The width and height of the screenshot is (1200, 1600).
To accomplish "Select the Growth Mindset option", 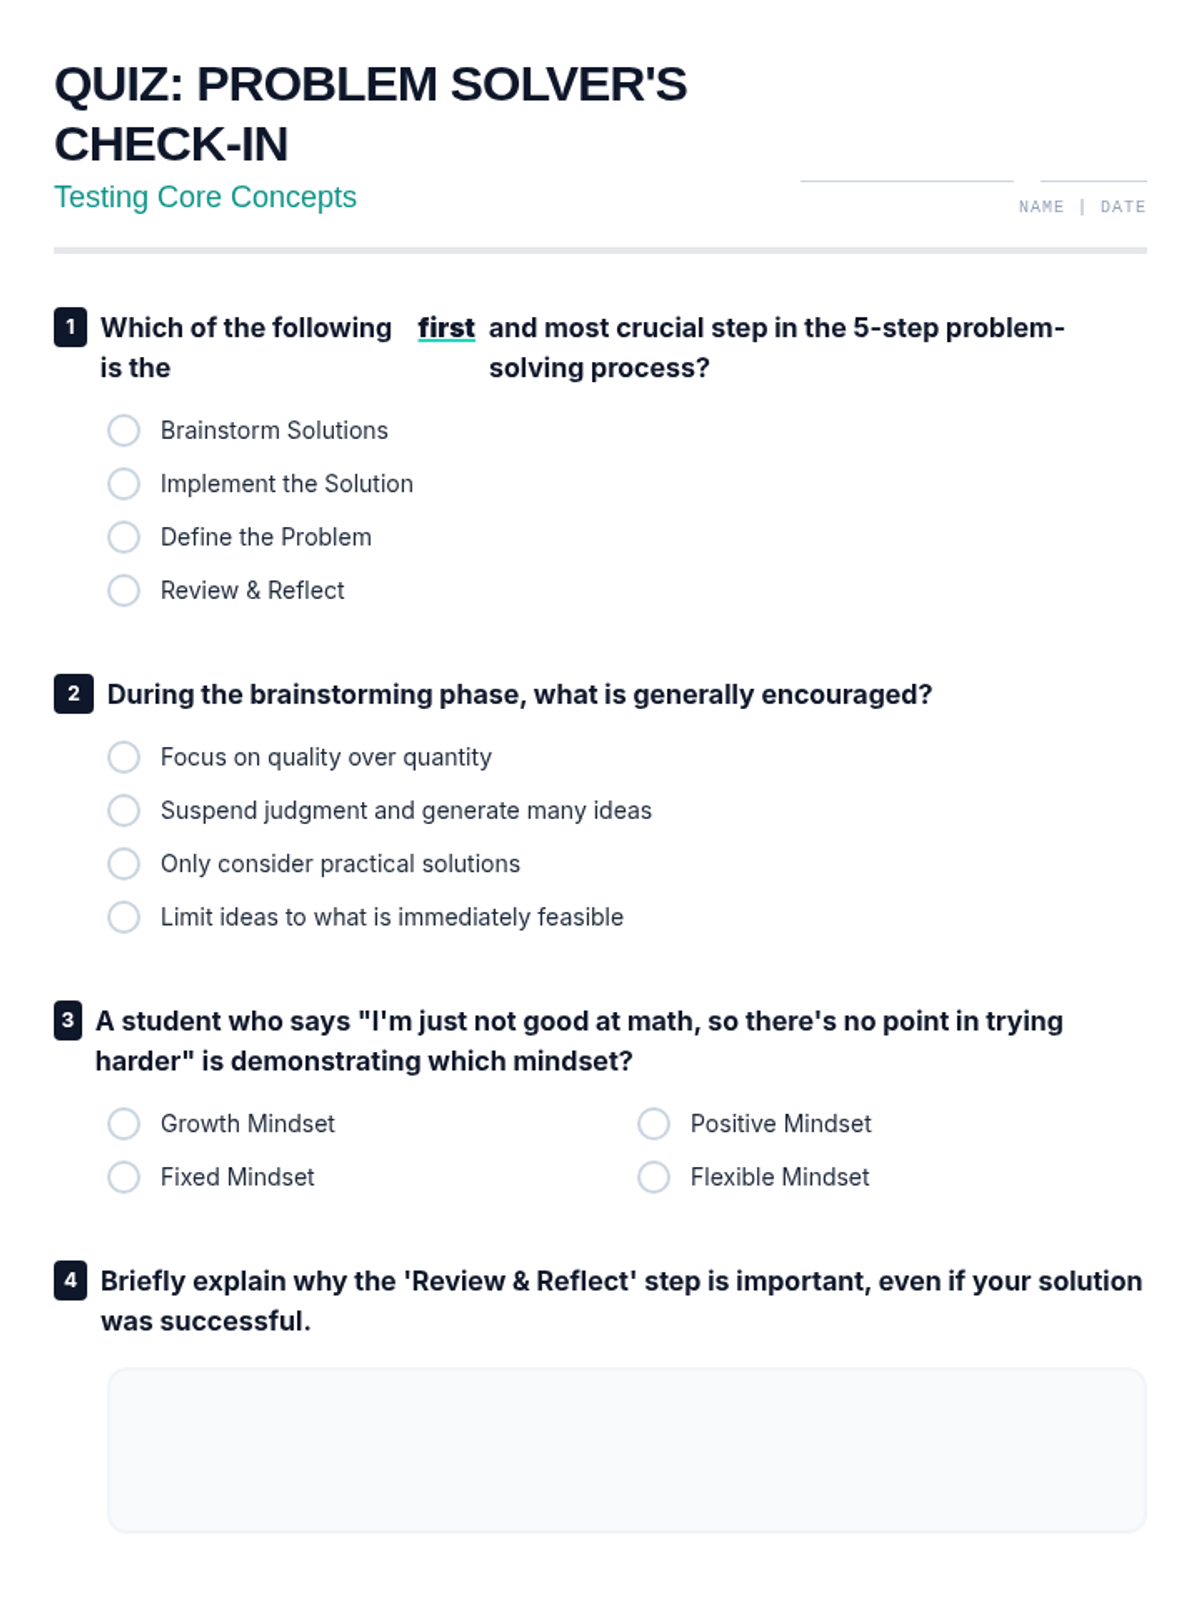I will pos(124,1124).
